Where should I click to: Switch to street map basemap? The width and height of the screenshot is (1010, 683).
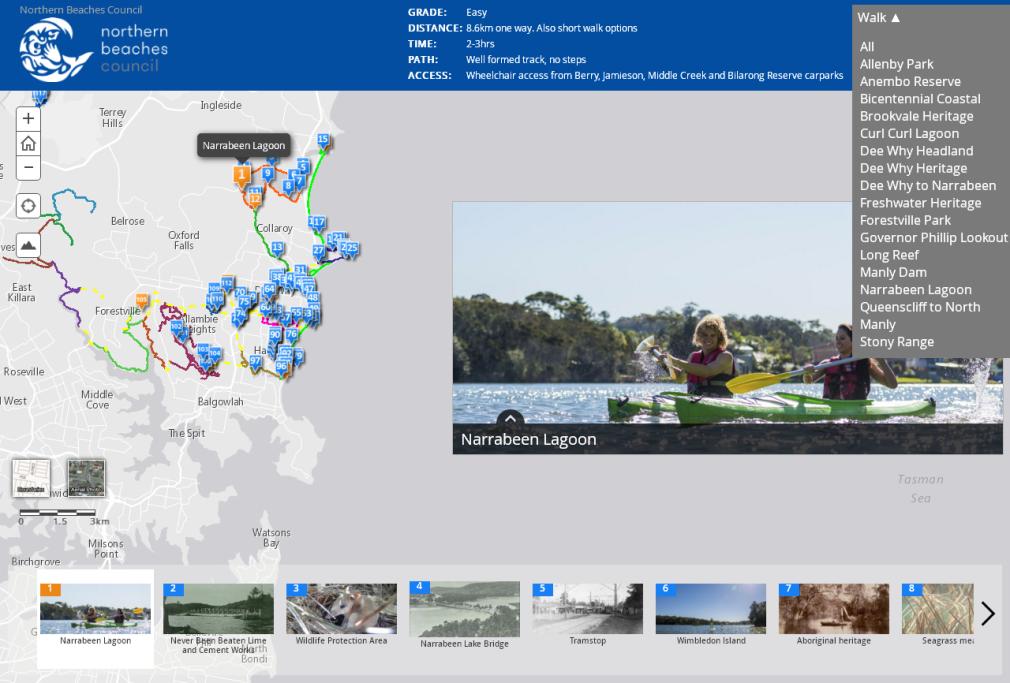click(31, 477)
